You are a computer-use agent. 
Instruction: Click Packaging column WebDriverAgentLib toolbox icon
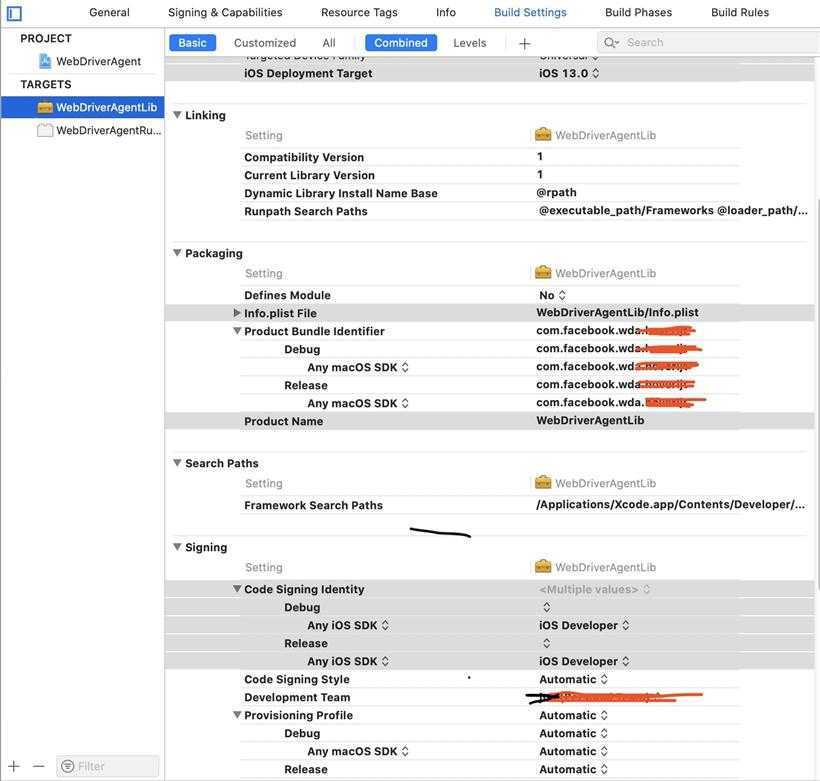[543, 273]
